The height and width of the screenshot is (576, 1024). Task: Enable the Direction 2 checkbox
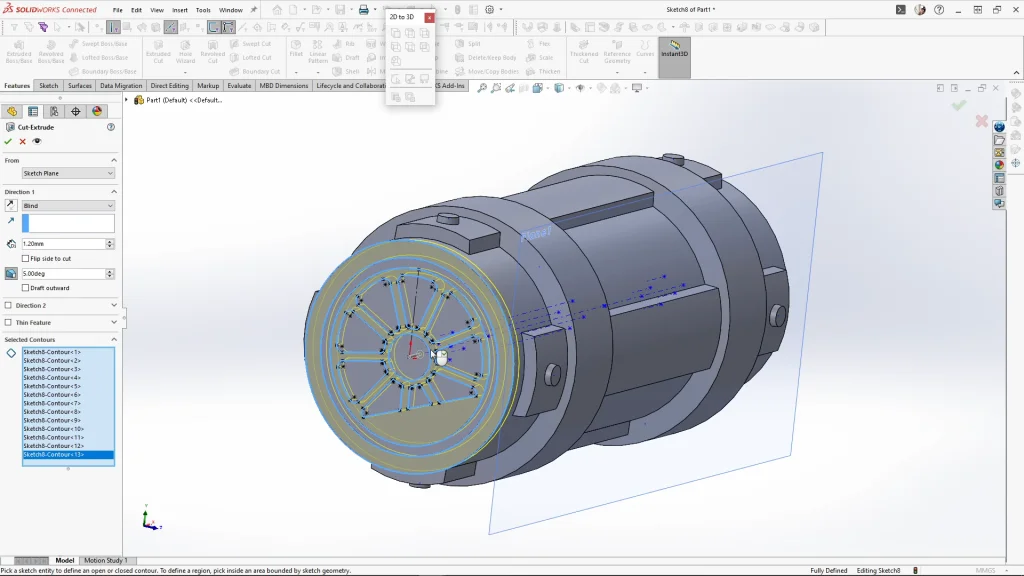click(9, 306)
